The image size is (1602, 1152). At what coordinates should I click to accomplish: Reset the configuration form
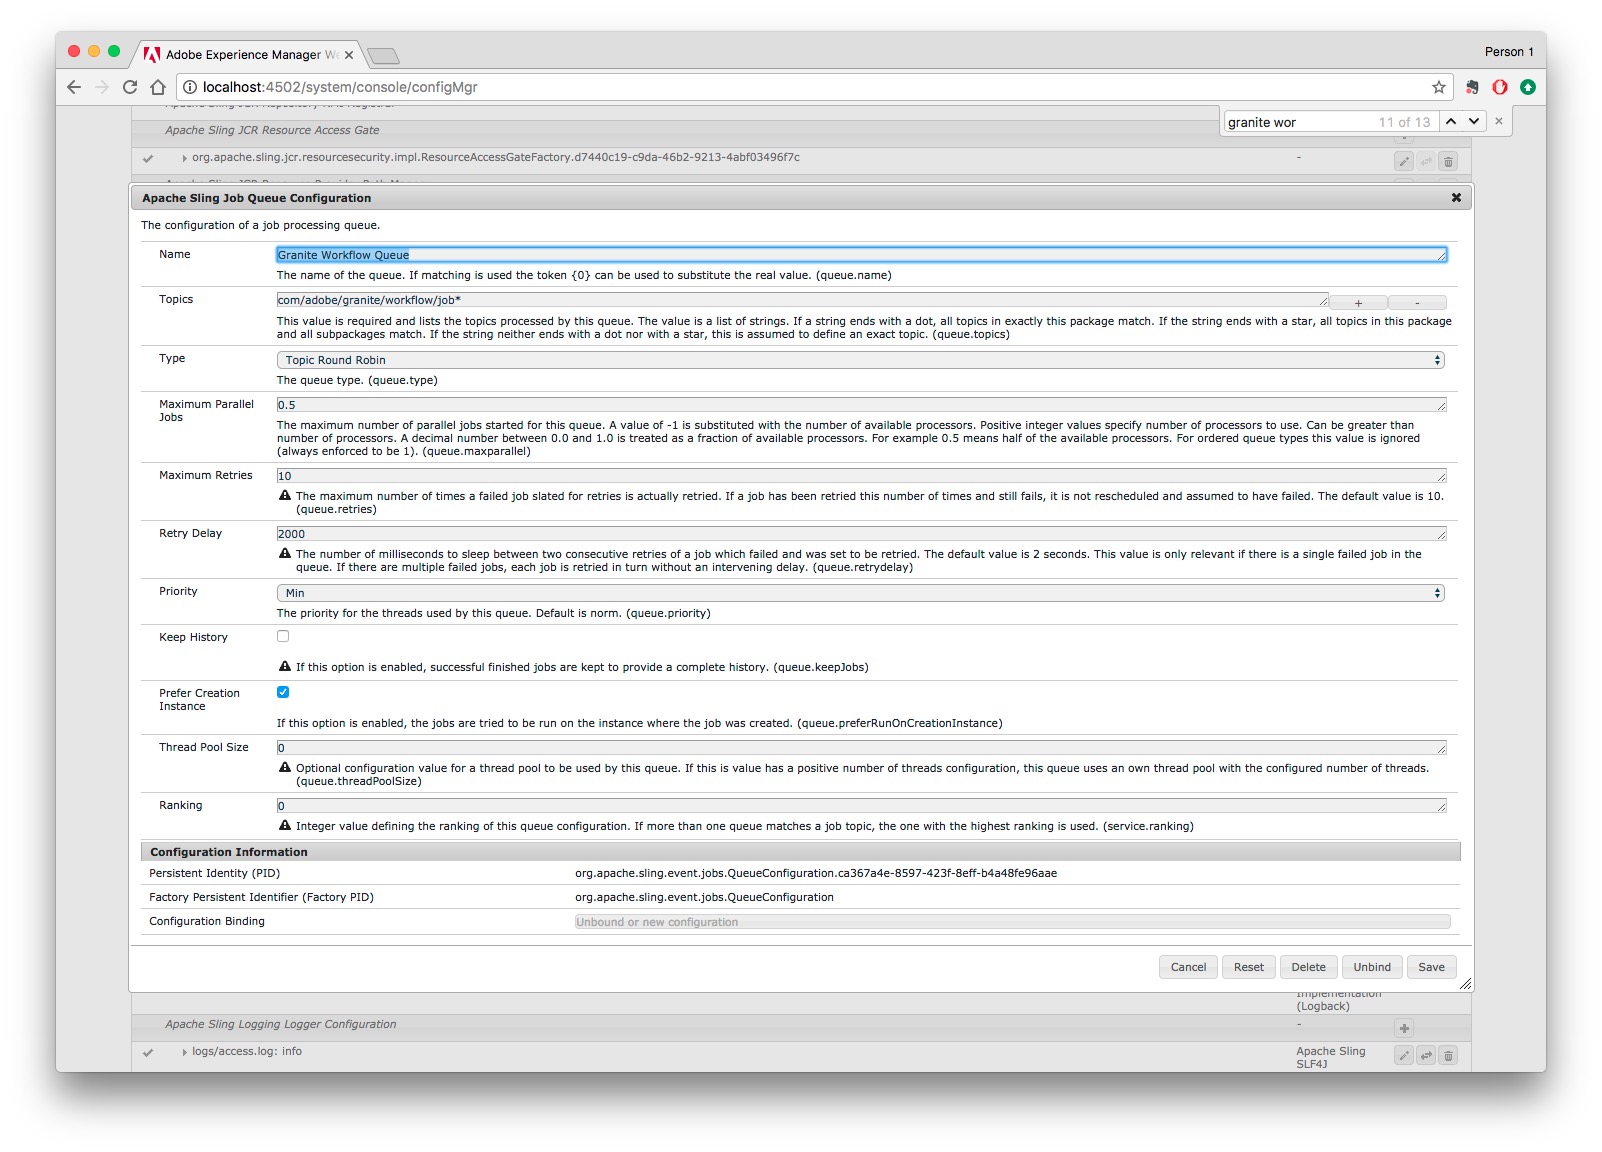tap(1248, 967)
